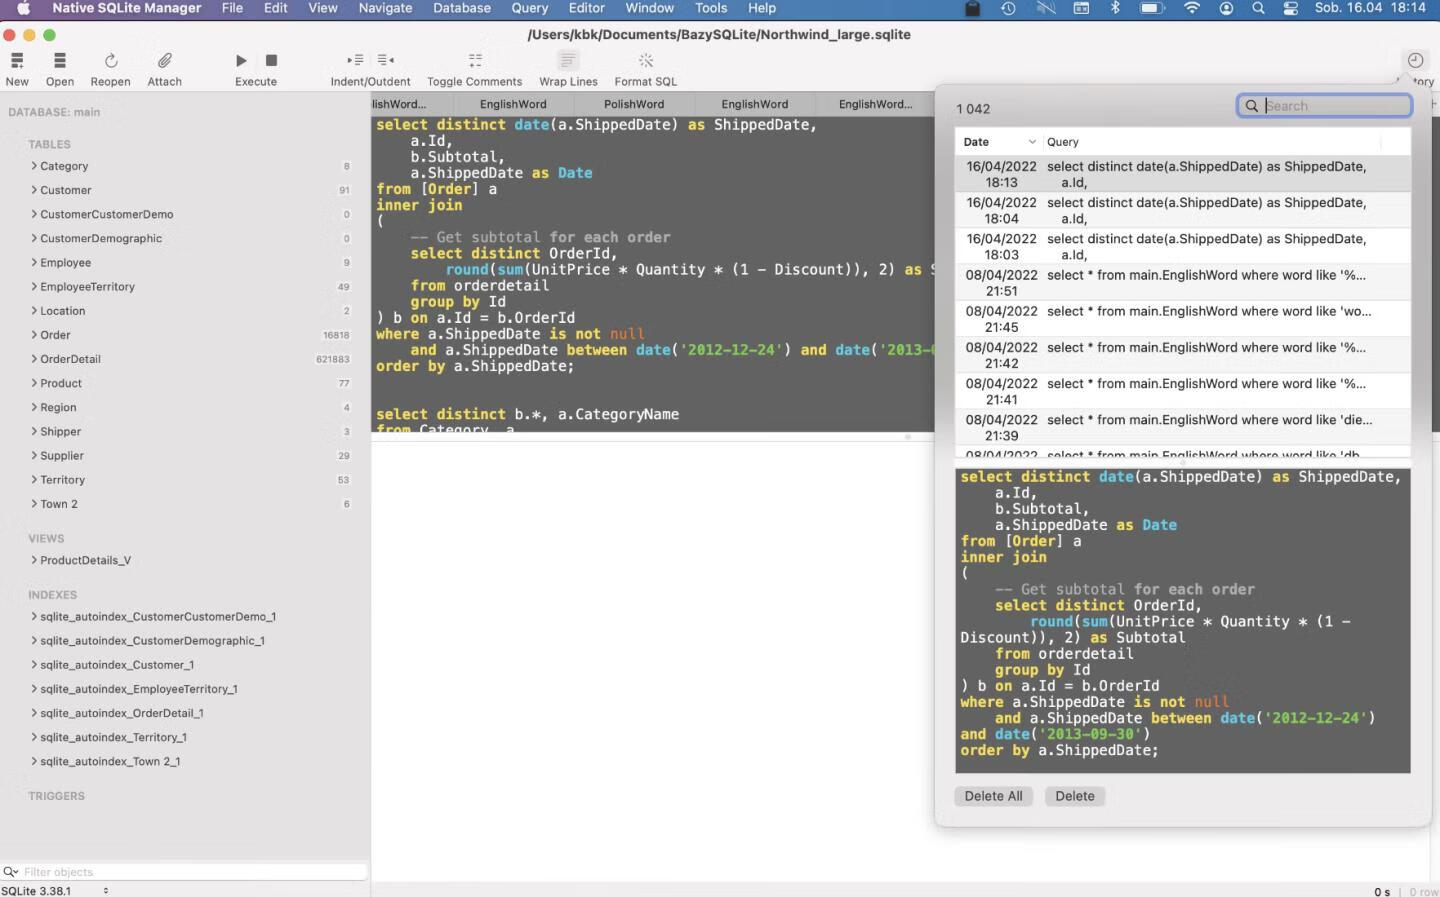Toggle Comments using the toolbar icon
Image resolution: width=1440 pixels, height=897 pixels.
[x=475, y=61]
